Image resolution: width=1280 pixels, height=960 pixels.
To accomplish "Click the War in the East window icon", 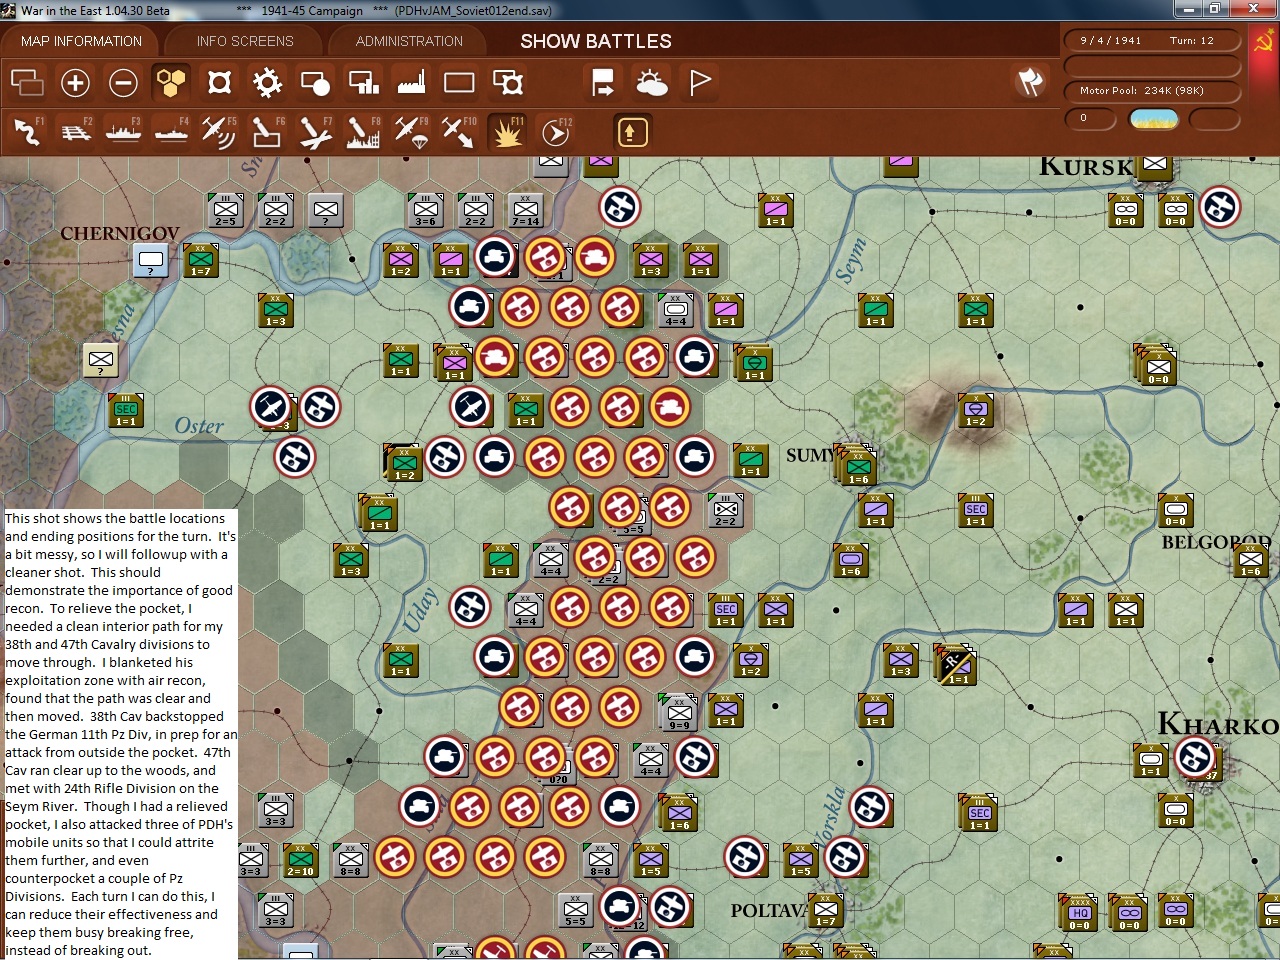I will (x=9, y=10).
